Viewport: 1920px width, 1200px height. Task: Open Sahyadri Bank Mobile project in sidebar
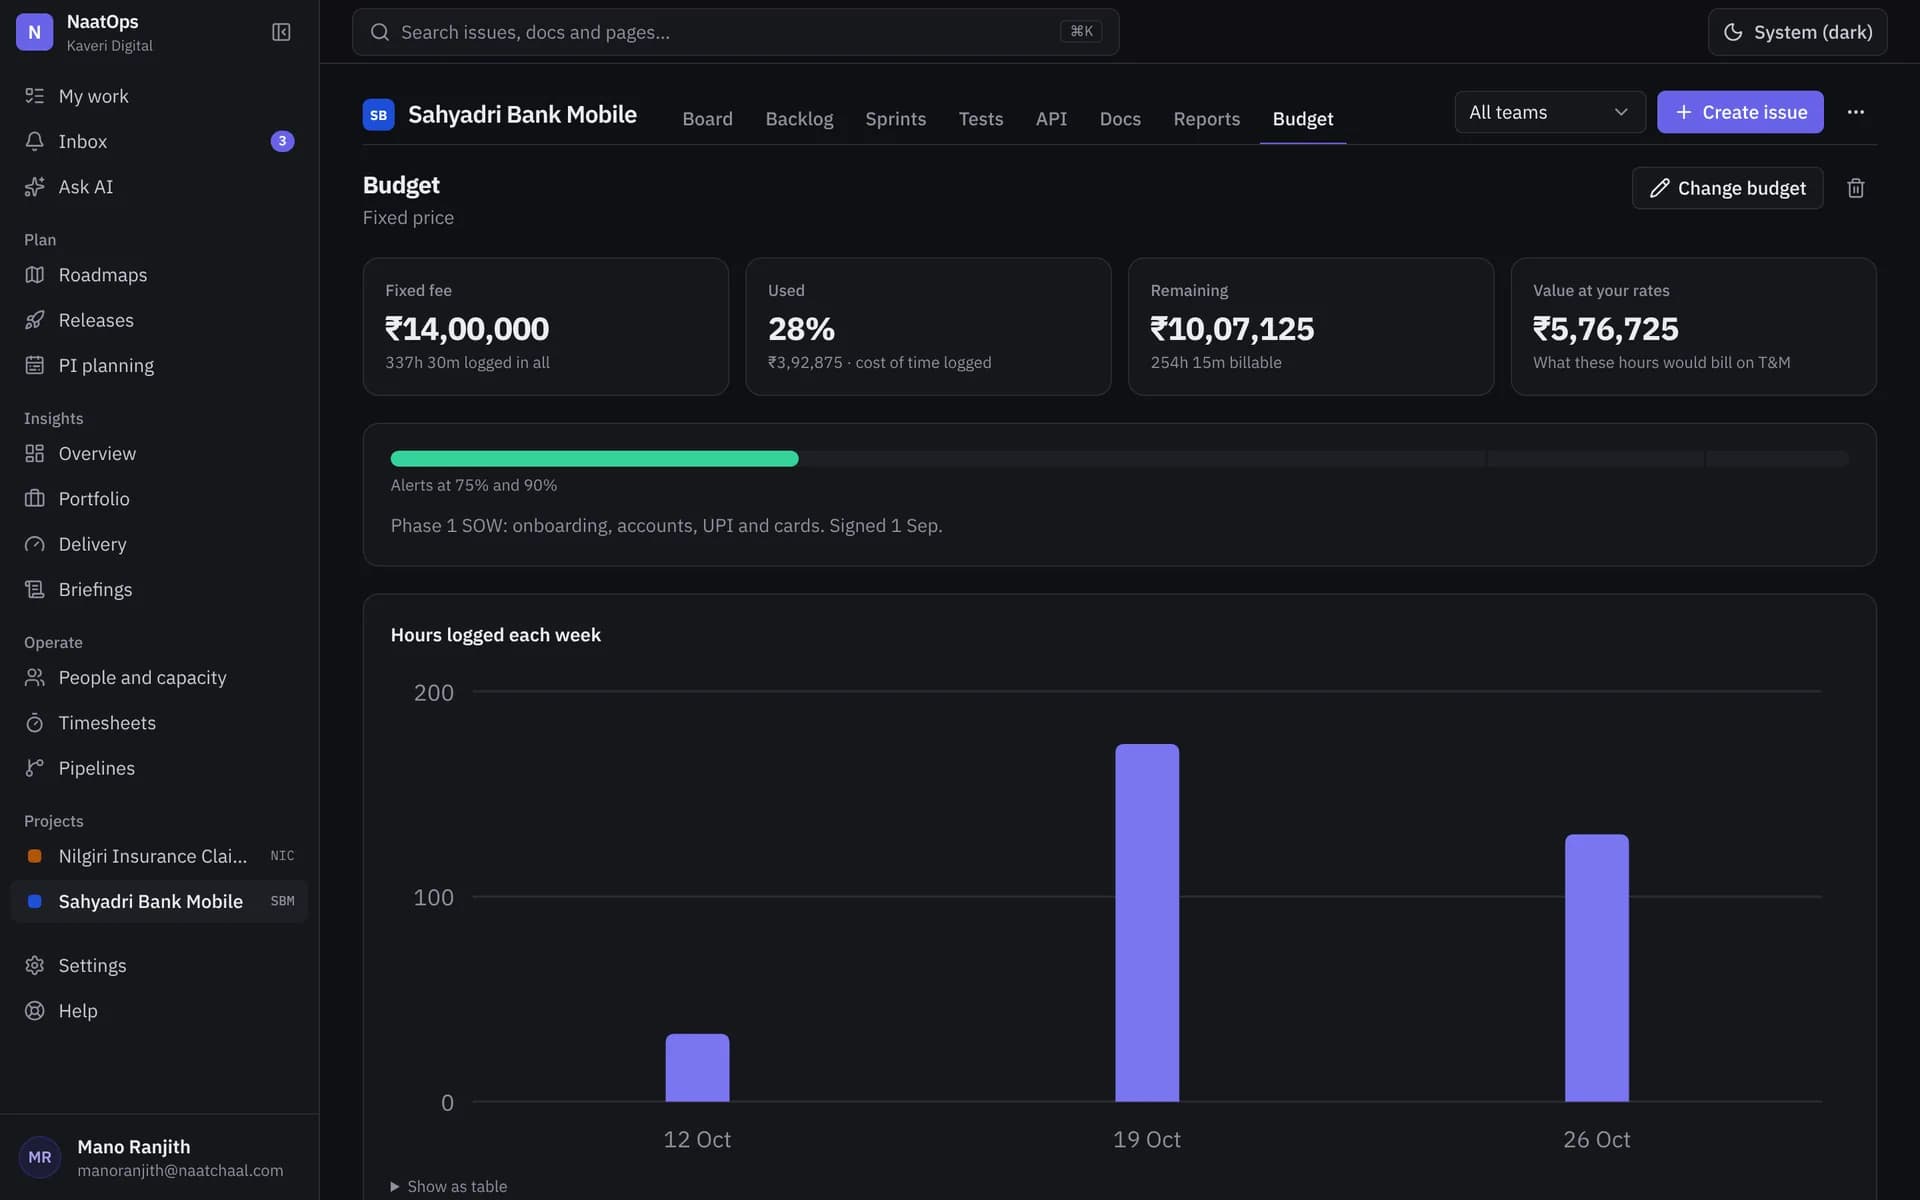(x=159, y=902)
